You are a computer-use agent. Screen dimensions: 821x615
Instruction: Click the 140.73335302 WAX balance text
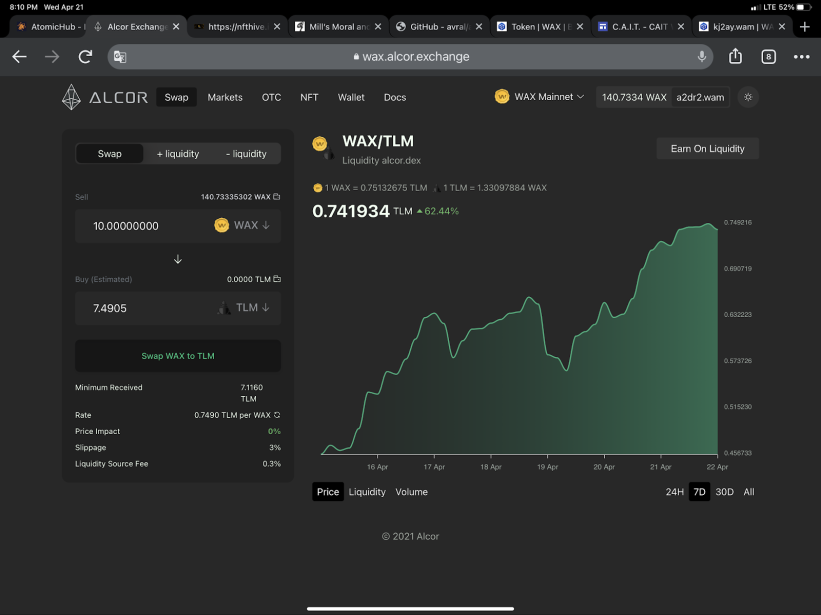(x=236, y=197)
